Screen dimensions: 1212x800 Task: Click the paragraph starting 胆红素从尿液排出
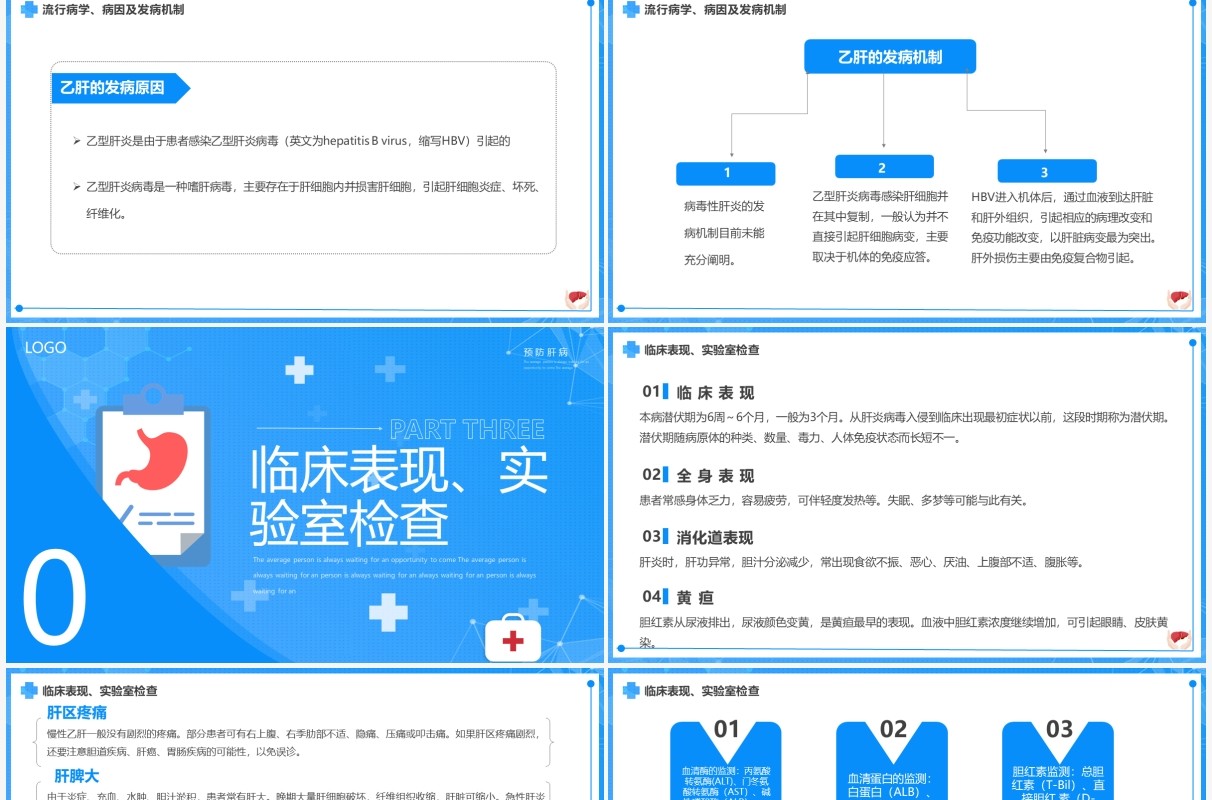(x=904, y=632)
